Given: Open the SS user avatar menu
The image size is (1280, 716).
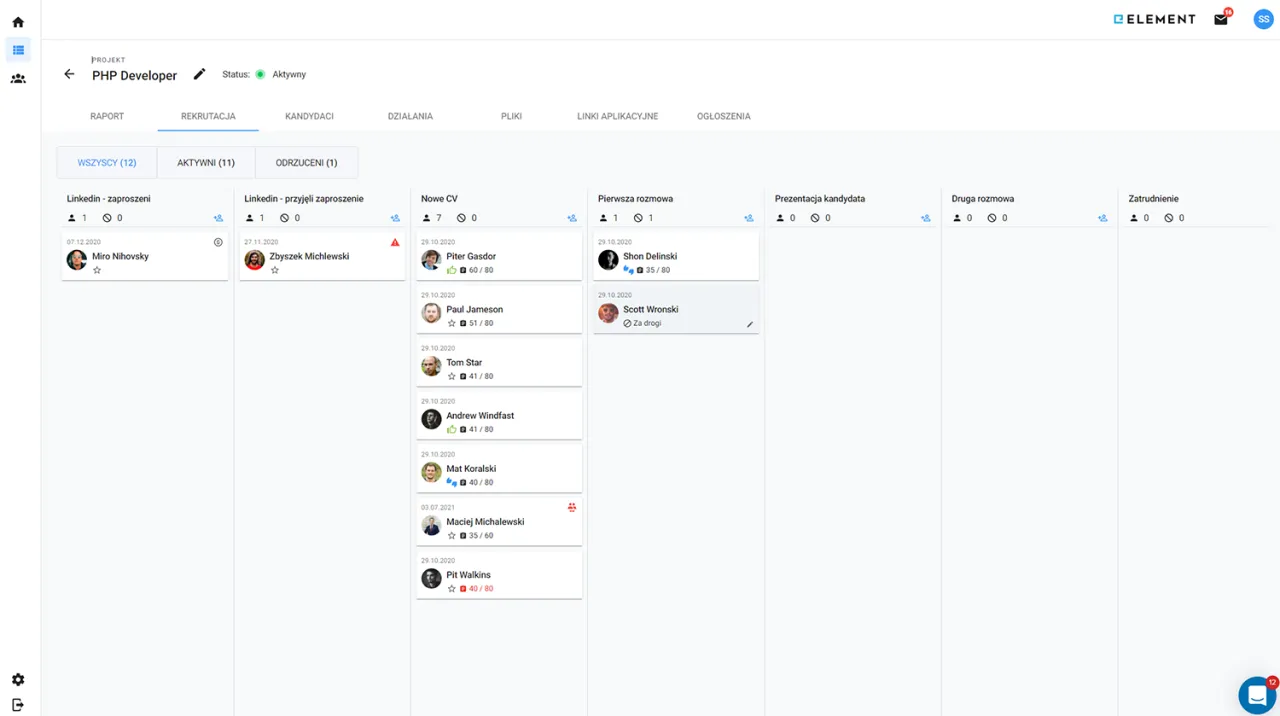Looking at the screenshot, I should click(1263, 19).
